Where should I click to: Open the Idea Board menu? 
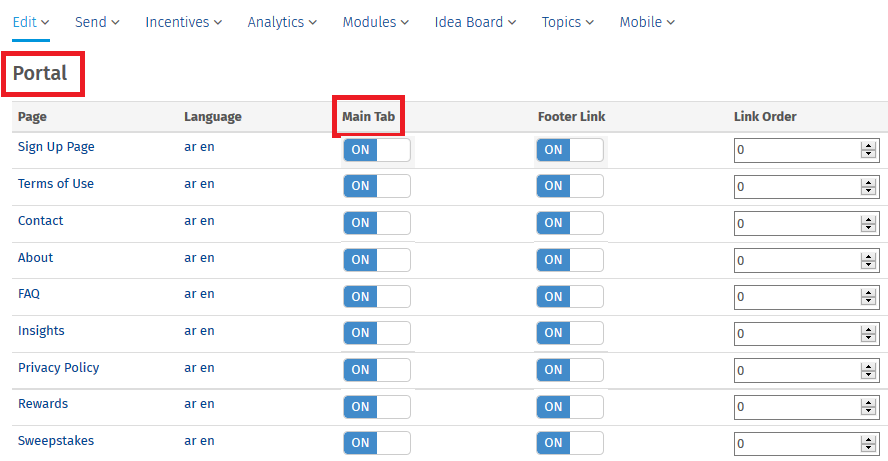[x=476, y=22]
